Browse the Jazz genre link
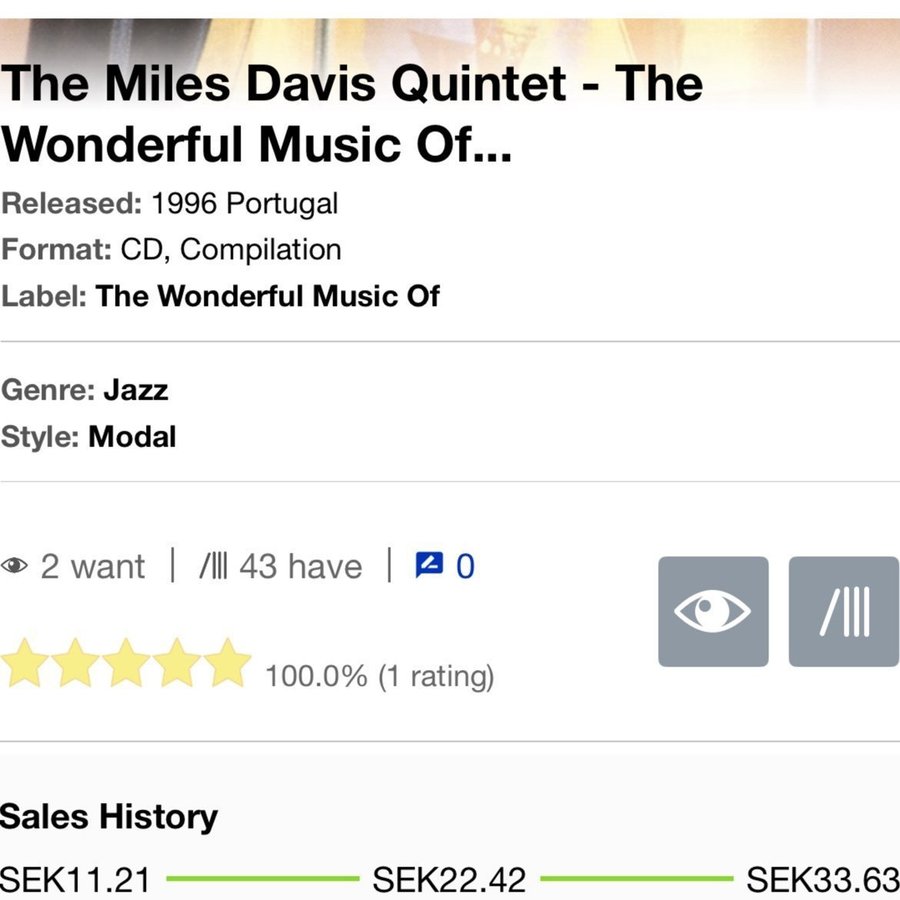The image size is (900, 900). [135, 389]
